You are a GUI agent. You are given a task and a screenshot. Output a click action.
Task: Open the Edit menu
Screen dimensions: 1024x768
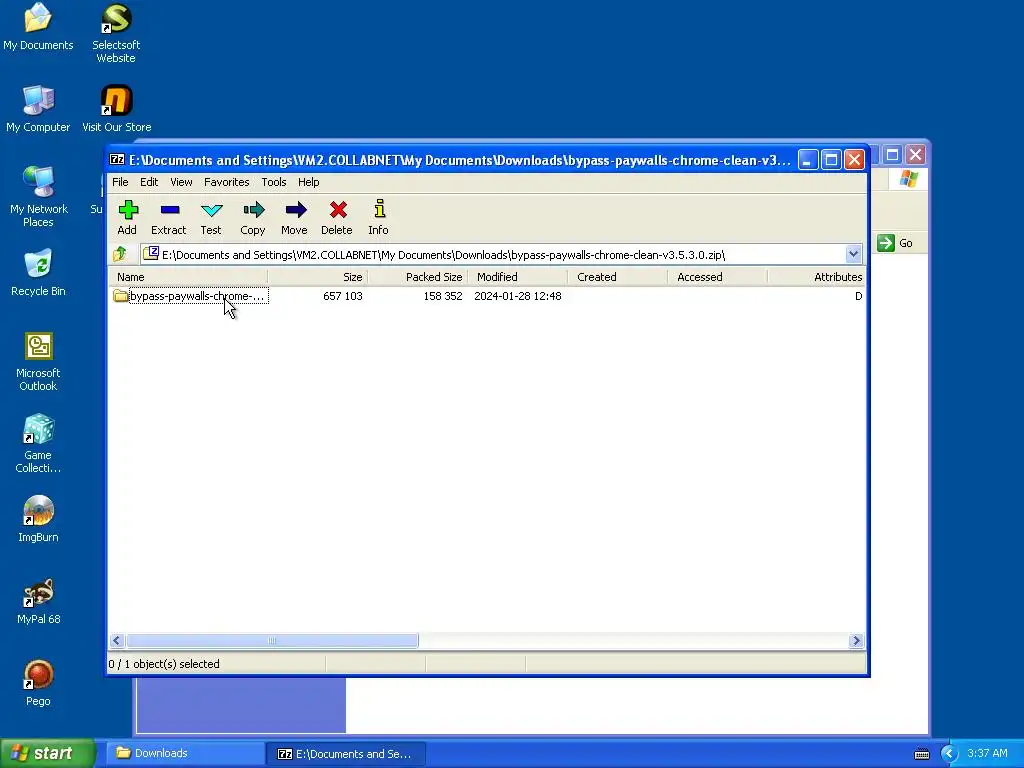pos(149,182)
